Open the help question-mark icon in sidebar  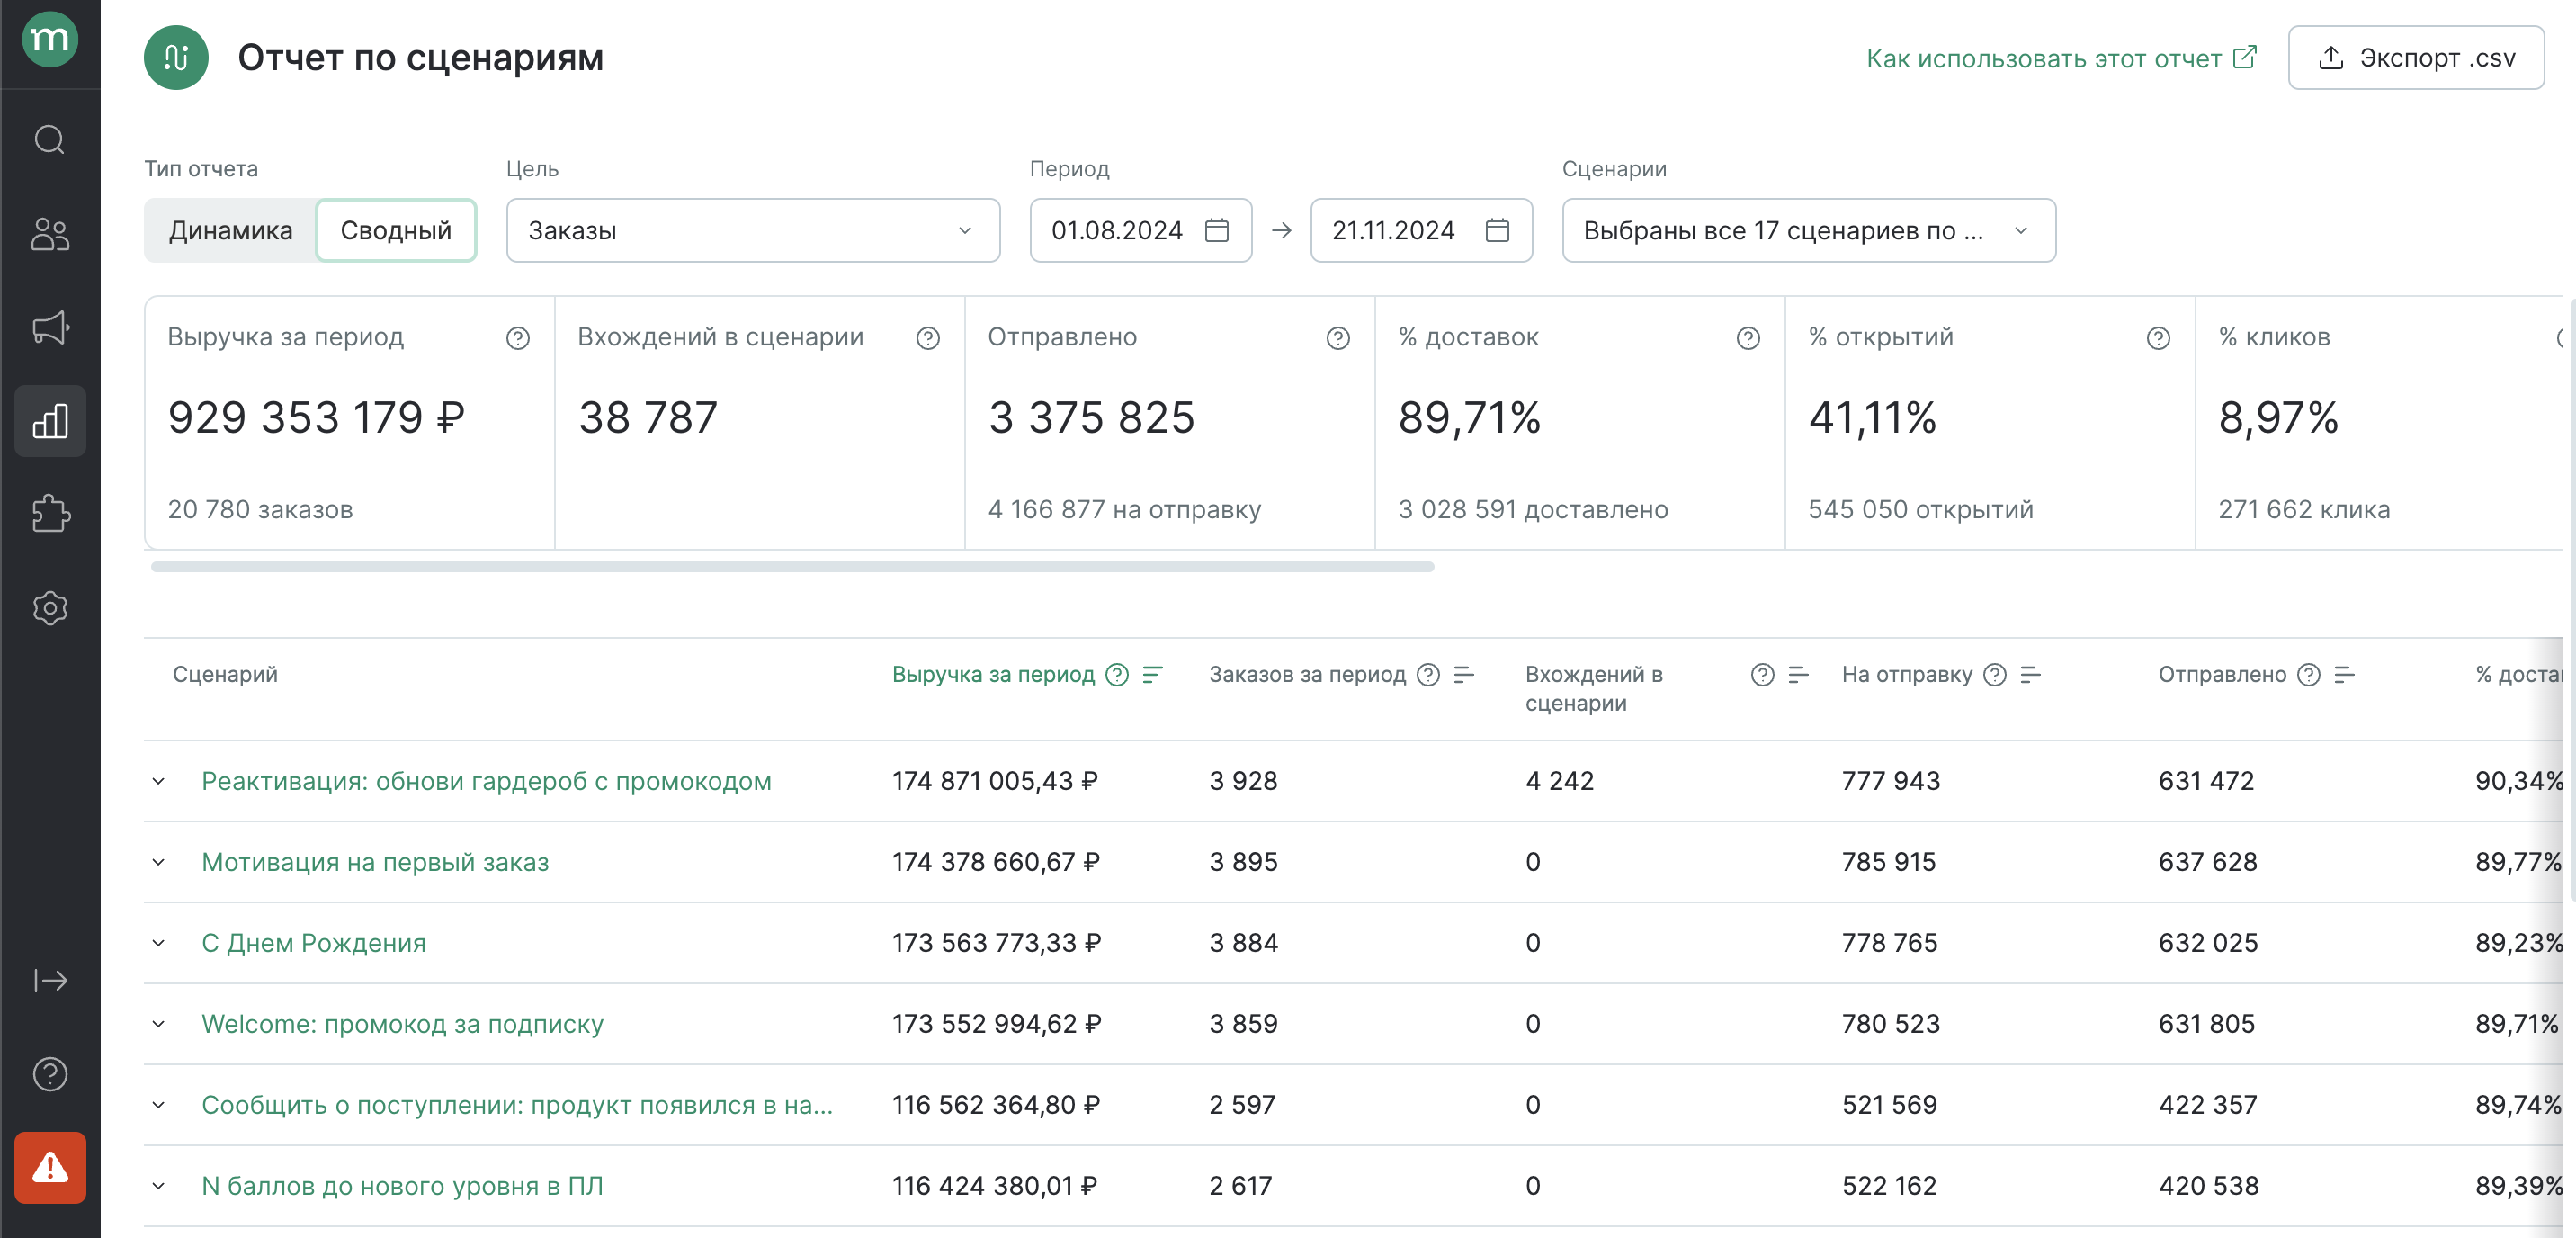point(50,1074)
